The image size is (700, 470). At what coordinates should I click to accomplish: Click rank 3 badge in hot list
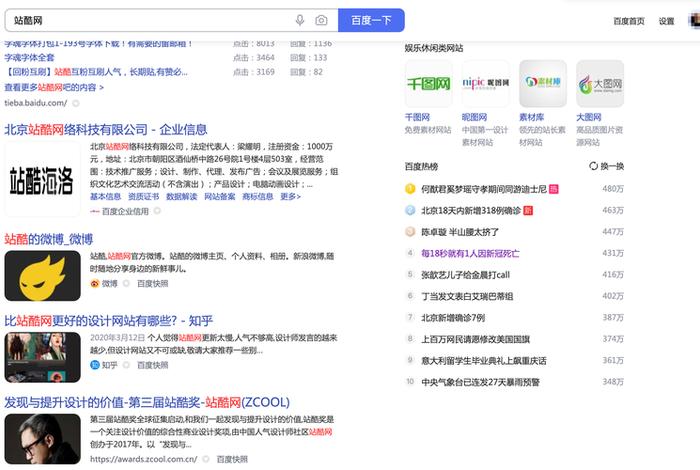410,232
